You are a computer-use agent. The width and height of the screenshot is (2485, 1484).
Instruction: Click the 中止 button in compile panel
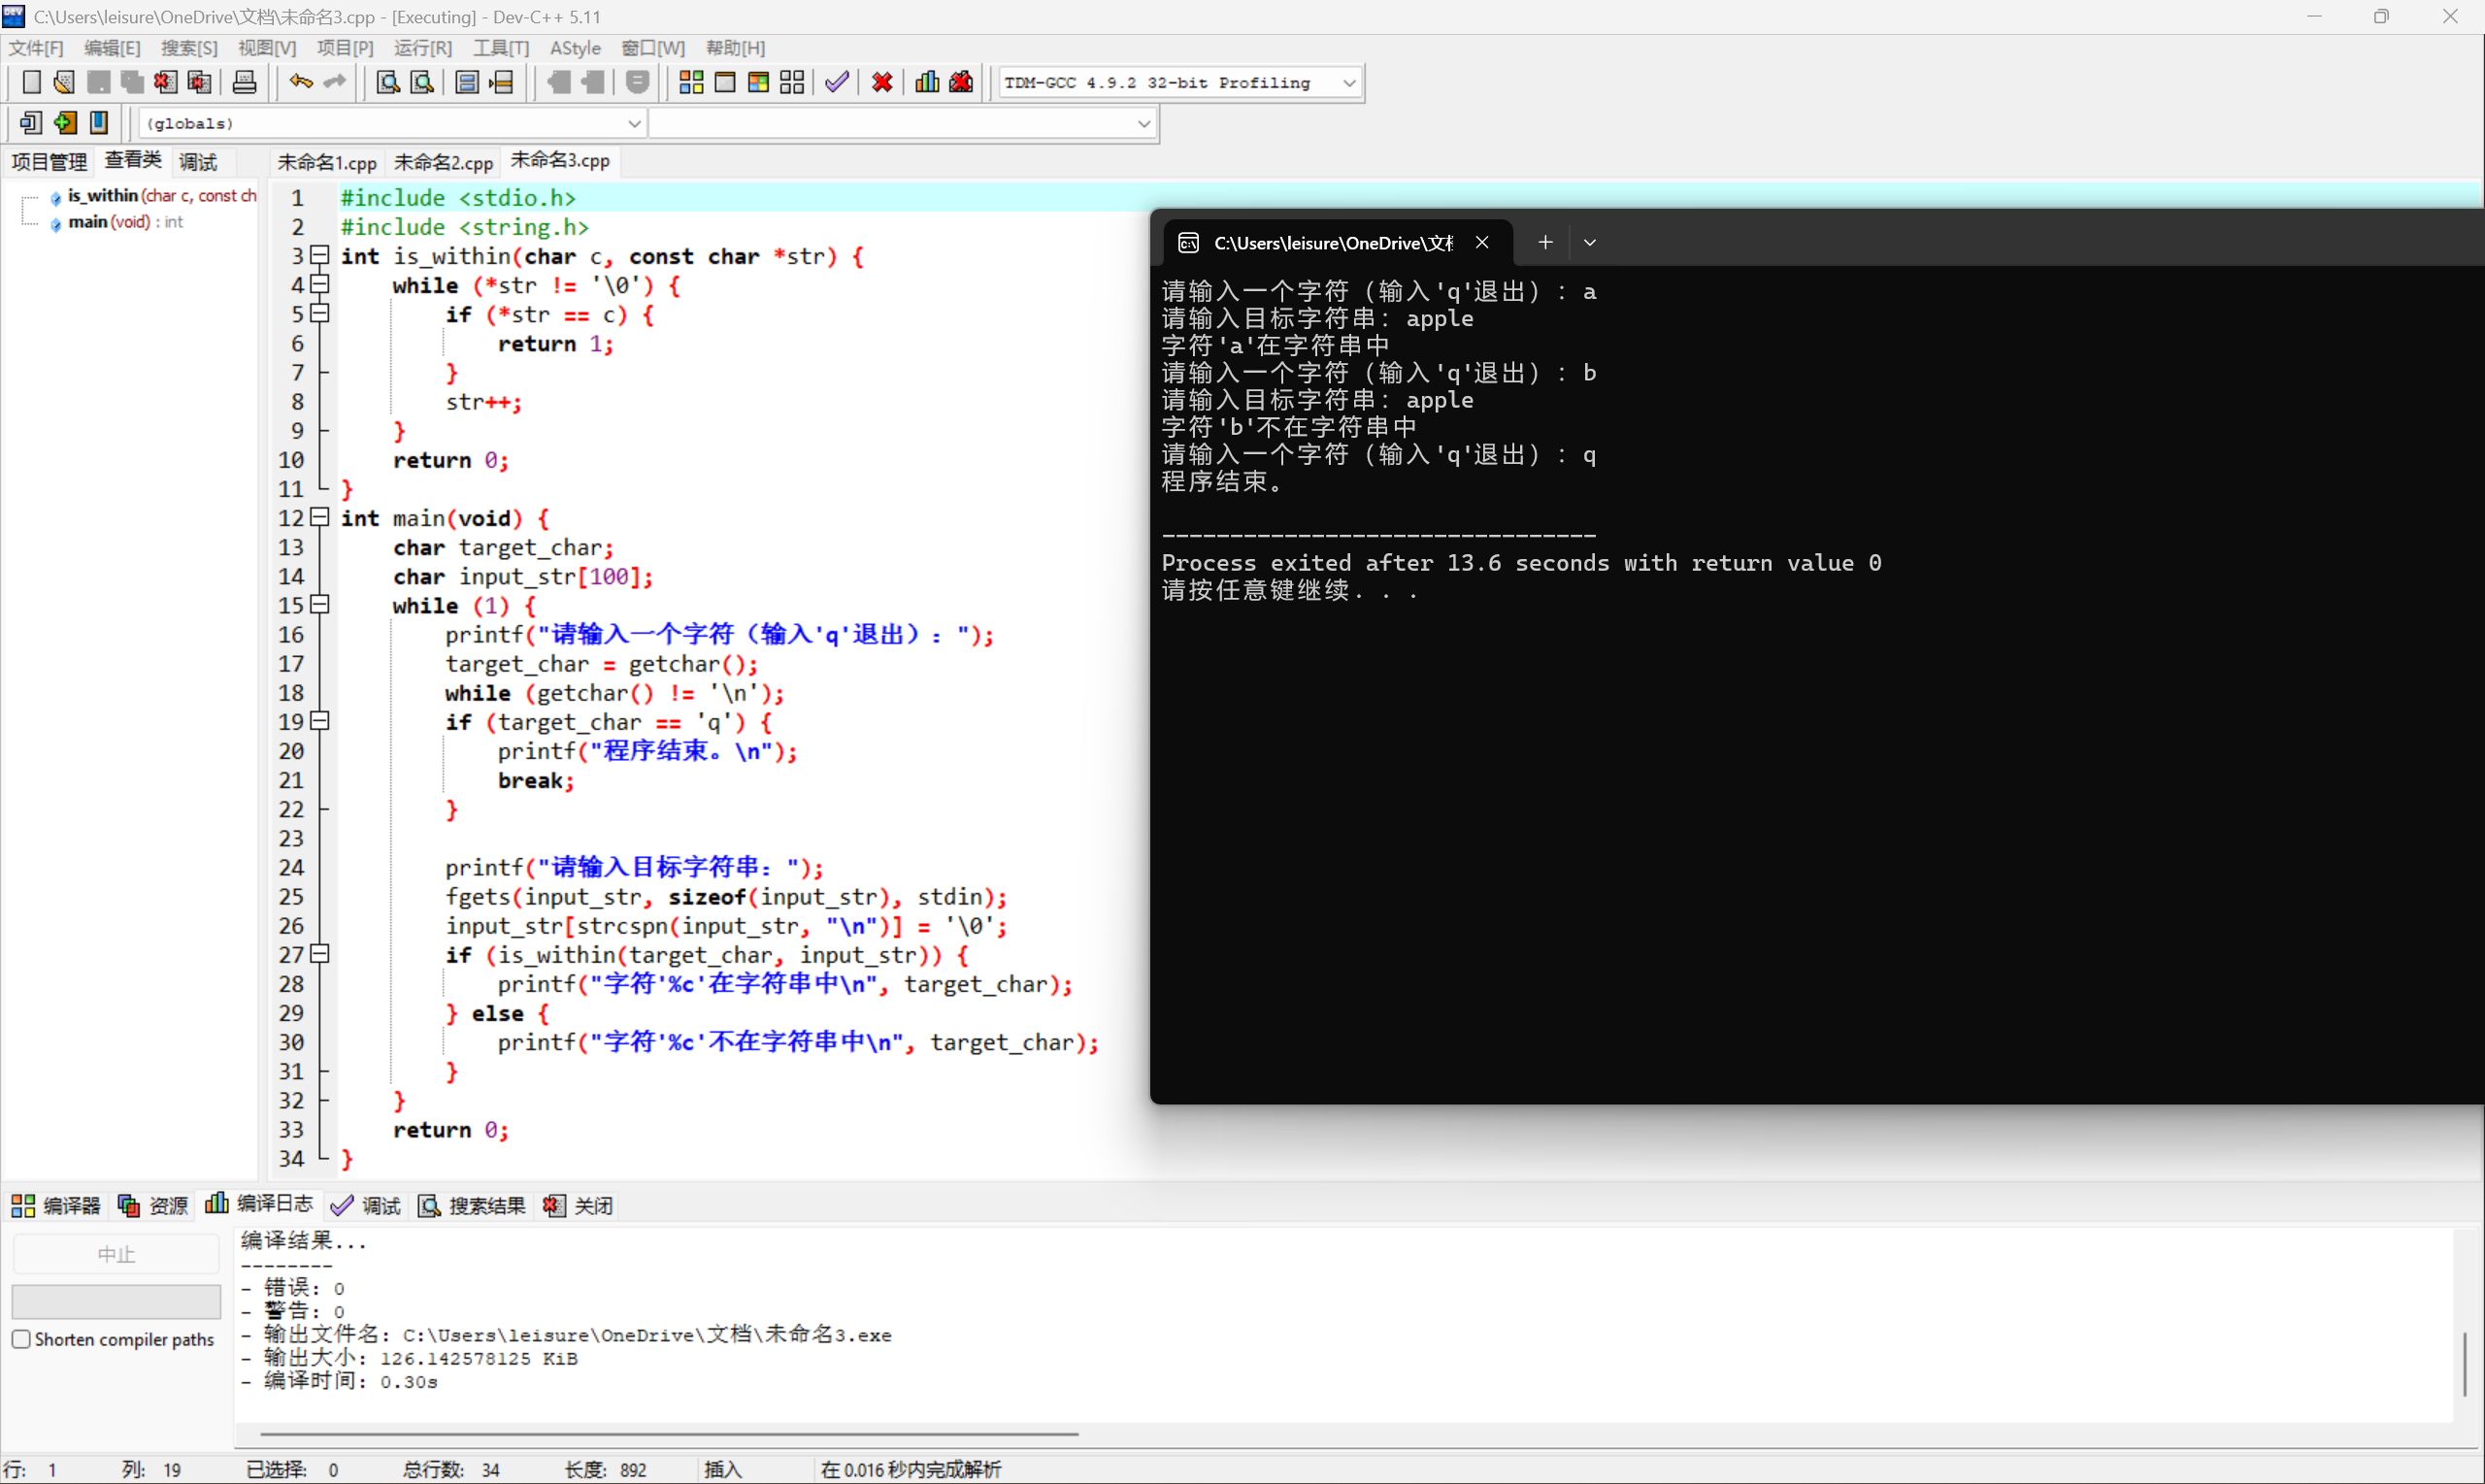pos(115,1252)
